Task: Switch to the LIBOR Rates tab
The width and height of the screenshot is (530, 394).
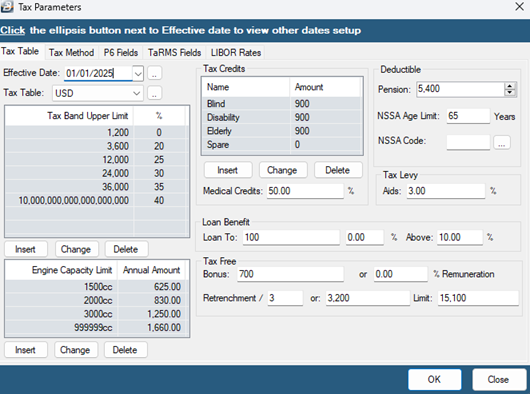Action: [x=236, y=53]
